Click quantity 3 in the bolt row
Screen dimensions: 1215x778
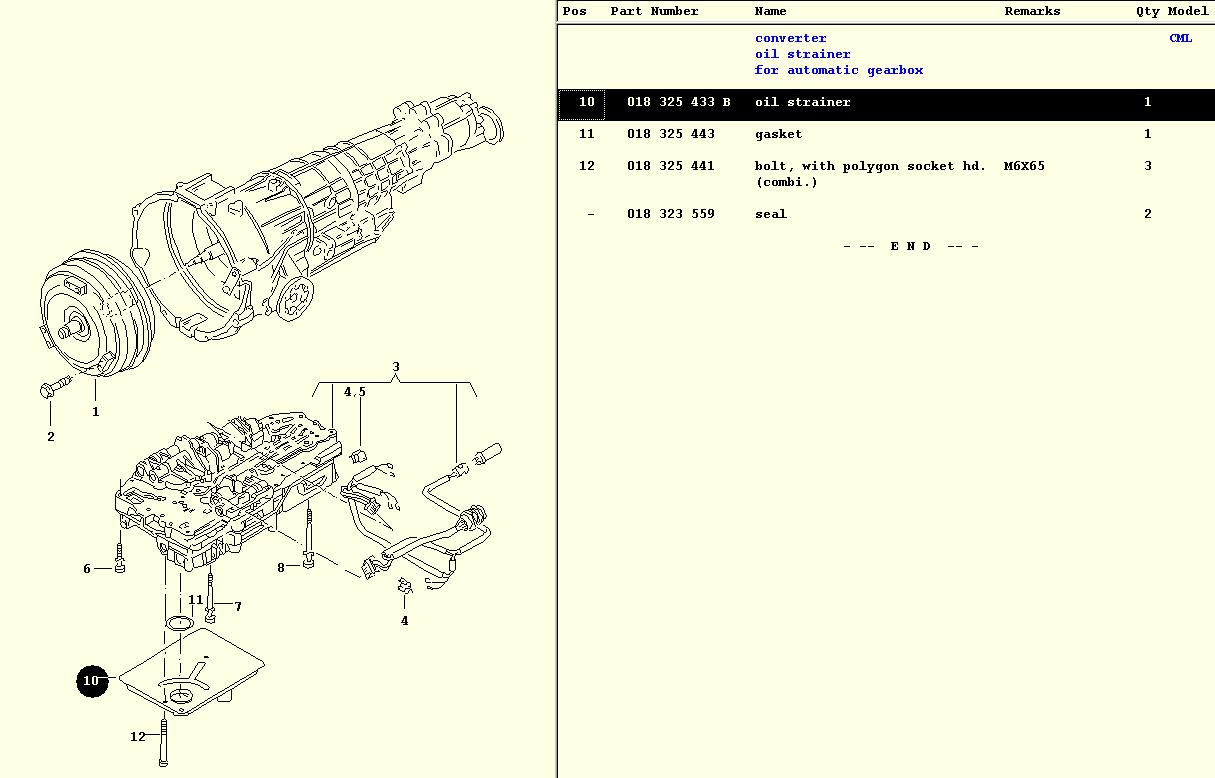click(1148, 166)
